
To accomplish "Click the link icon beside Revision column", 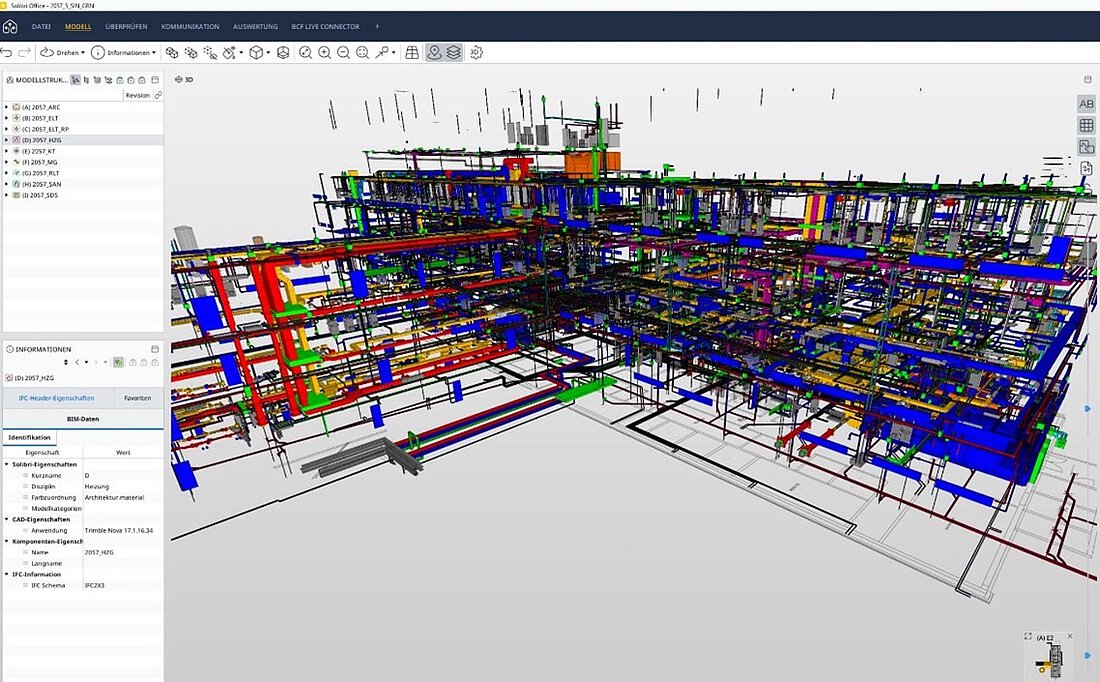I will tap(157, 95).
